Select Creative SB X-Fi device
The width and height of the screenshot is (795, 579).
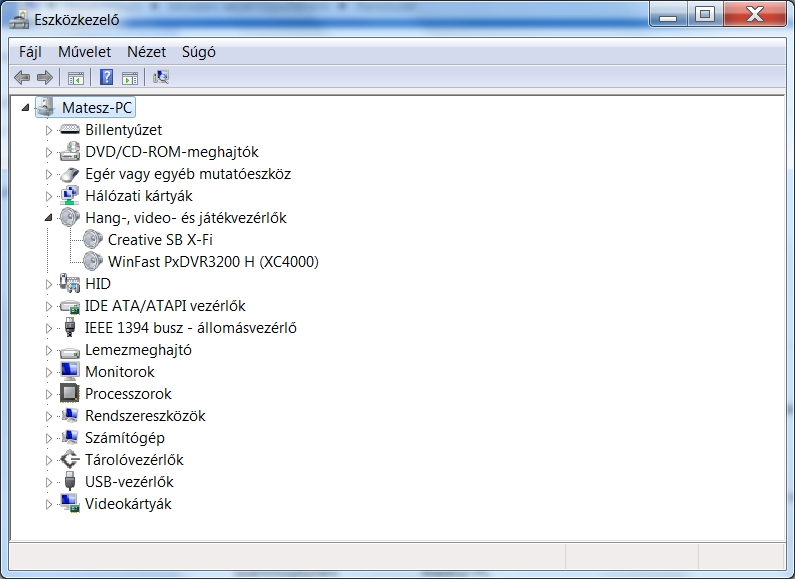(160, 239)
